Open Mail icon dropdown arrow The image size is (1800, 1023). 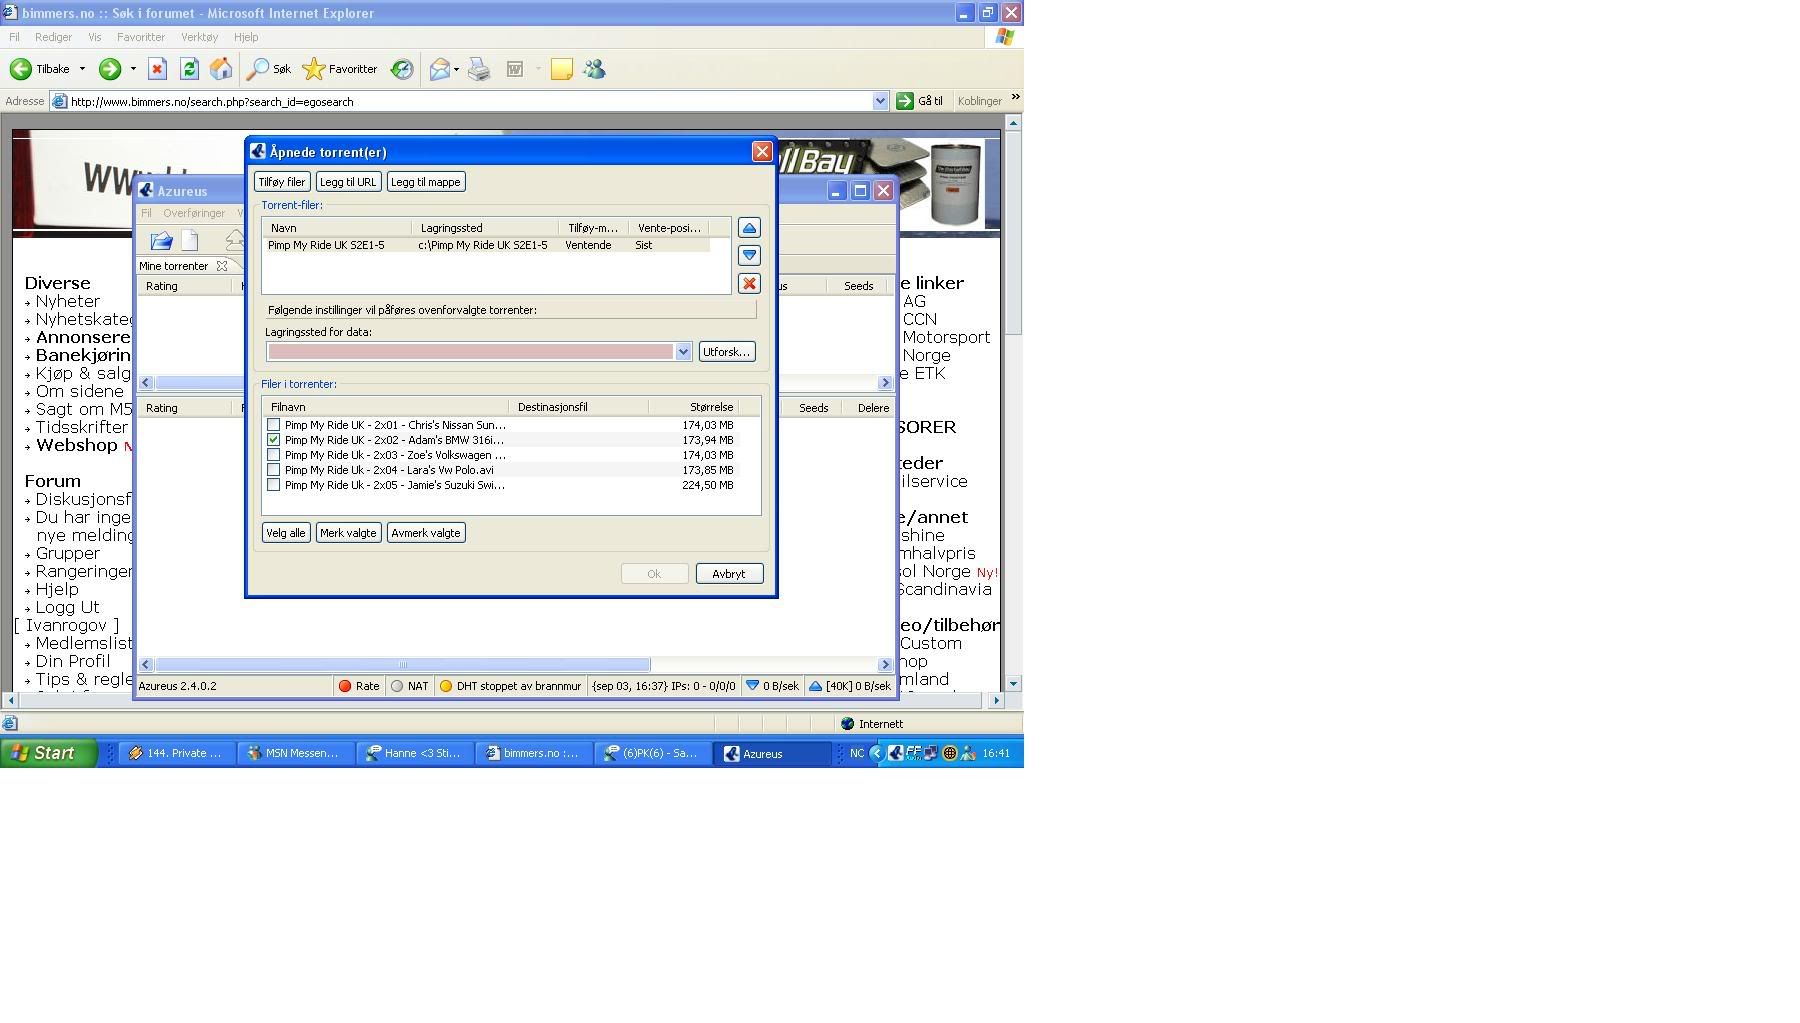456,69
